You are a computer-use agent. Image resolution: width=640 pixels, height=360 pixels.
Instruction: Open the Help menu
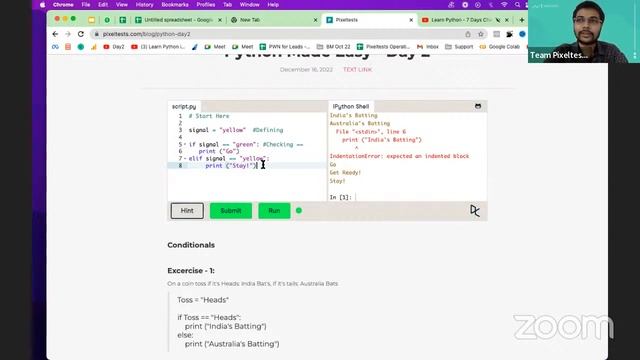coord(273,5)
